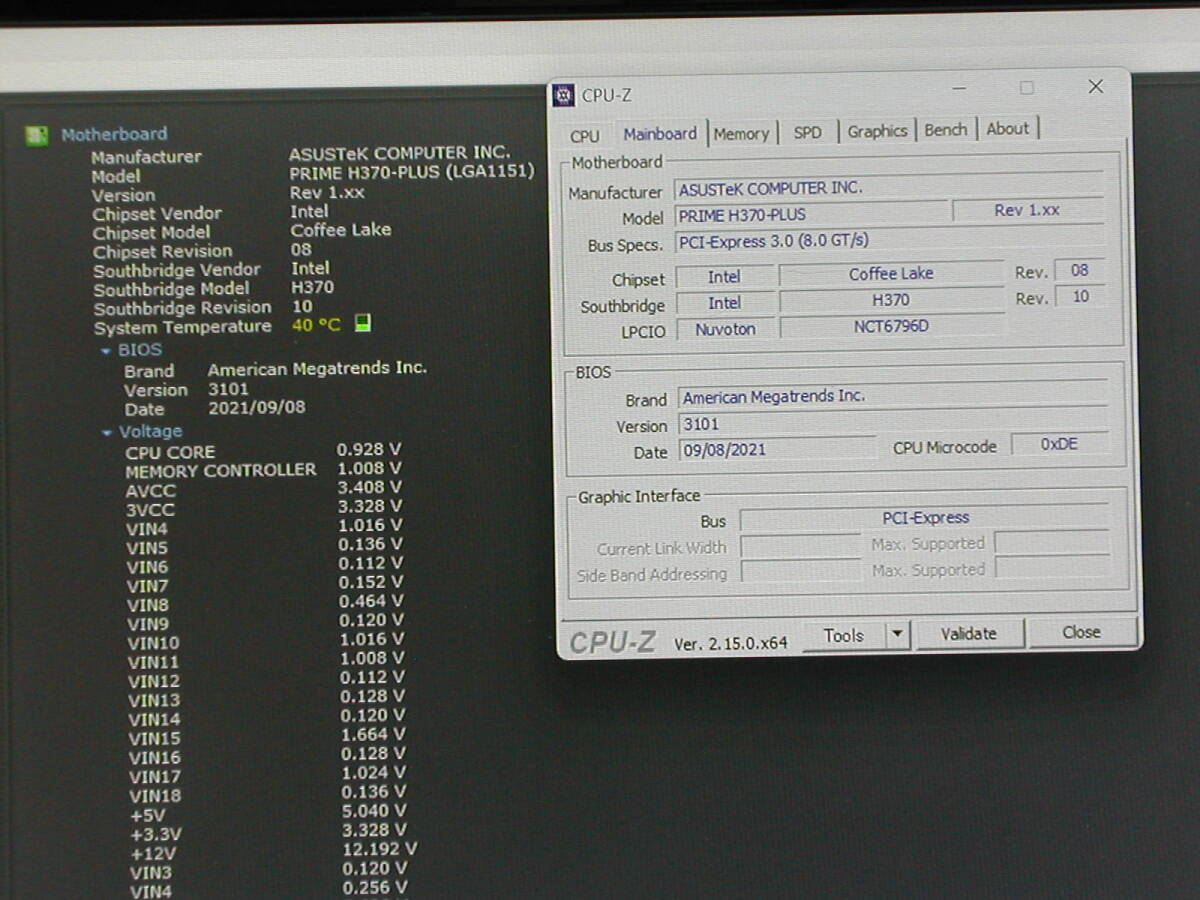Click the System Temperature 40 °C value
Image resolution: width=1200 pixels, height=900 pixels.
pyautogui.click(x=316, y=325)
